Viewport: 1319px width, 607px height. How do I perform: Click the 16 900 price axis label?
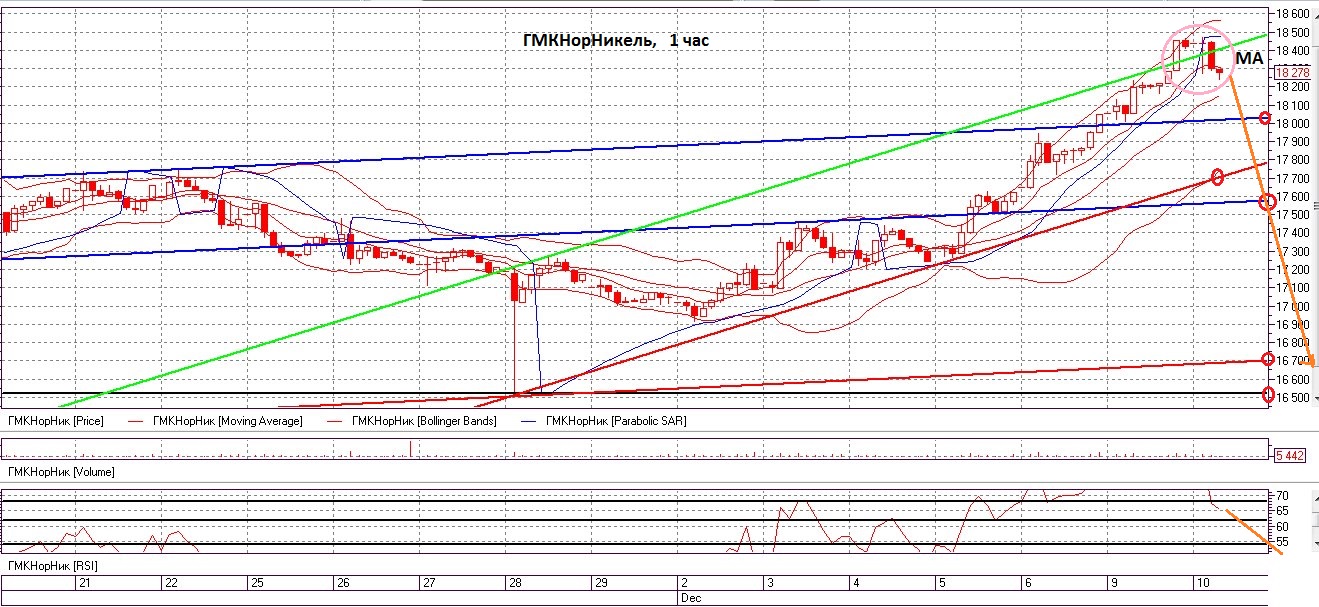tap(1292, 324)
